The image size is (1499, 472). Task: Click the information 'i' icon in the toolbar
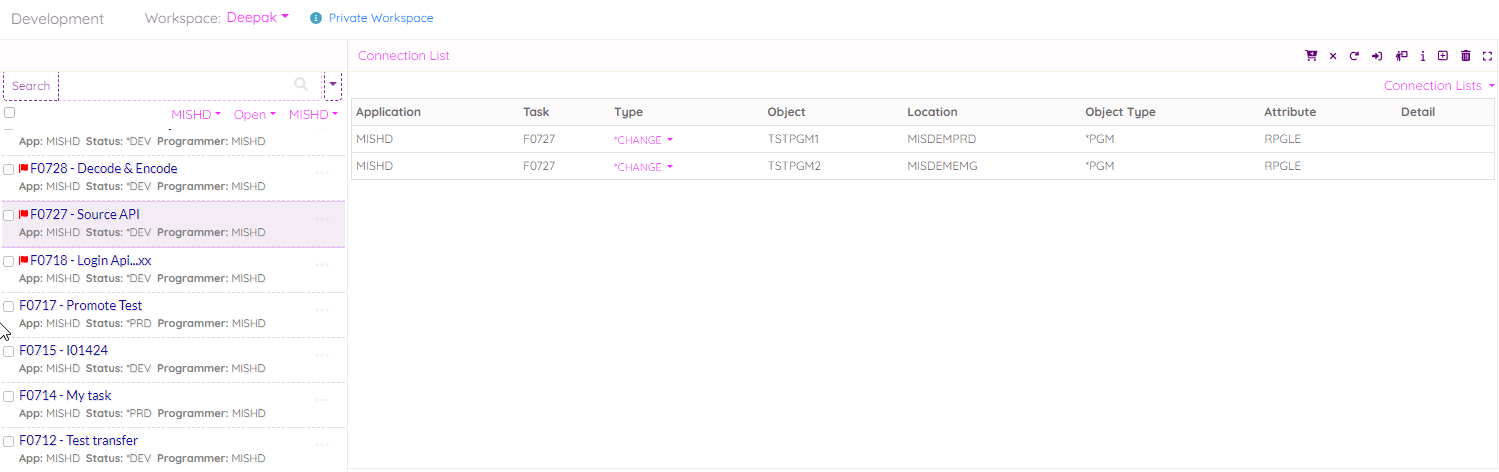(x=1422, y=56)
